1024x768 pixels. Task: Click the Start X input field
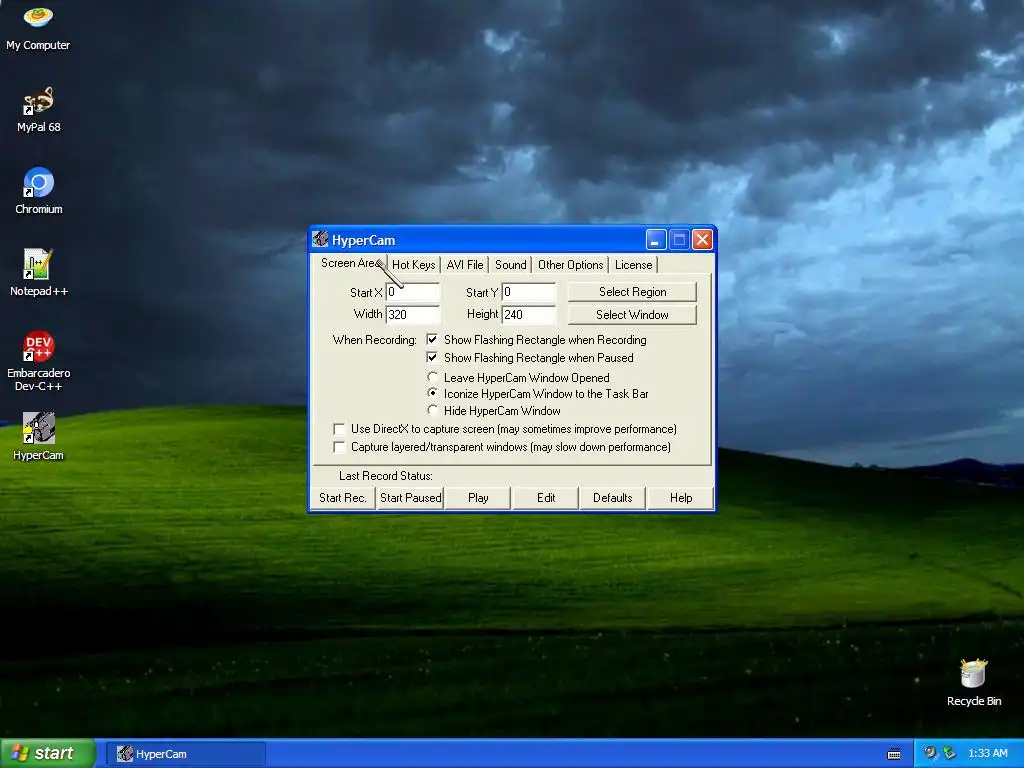[x=413, y=292]
